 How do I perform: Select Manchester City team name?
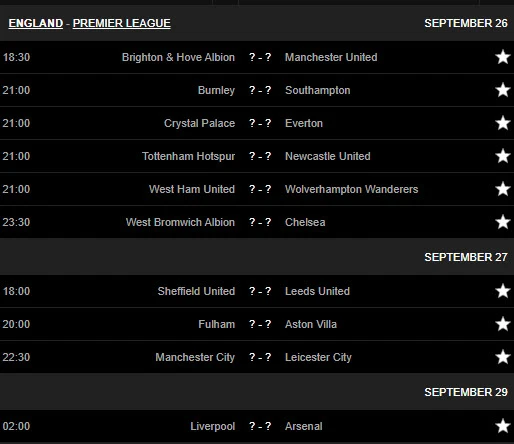(x=195, y=357)
